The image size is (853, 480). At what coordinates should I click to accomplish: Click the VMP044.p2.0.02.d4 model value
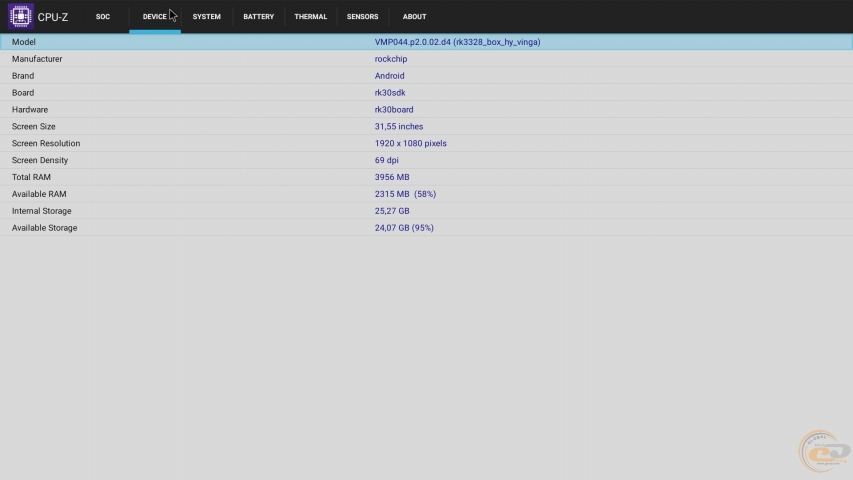(x=458, y=42)
